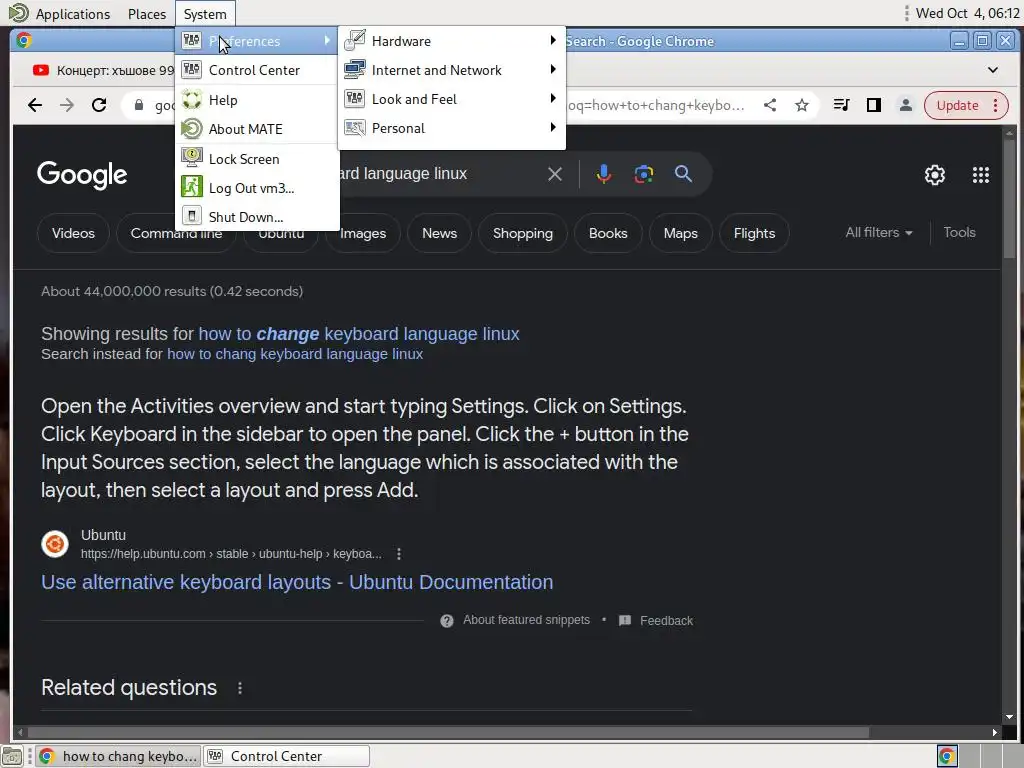1024x768 pixels.
Task: Open Related questions options dots
Action: click(x=240, y=688)
